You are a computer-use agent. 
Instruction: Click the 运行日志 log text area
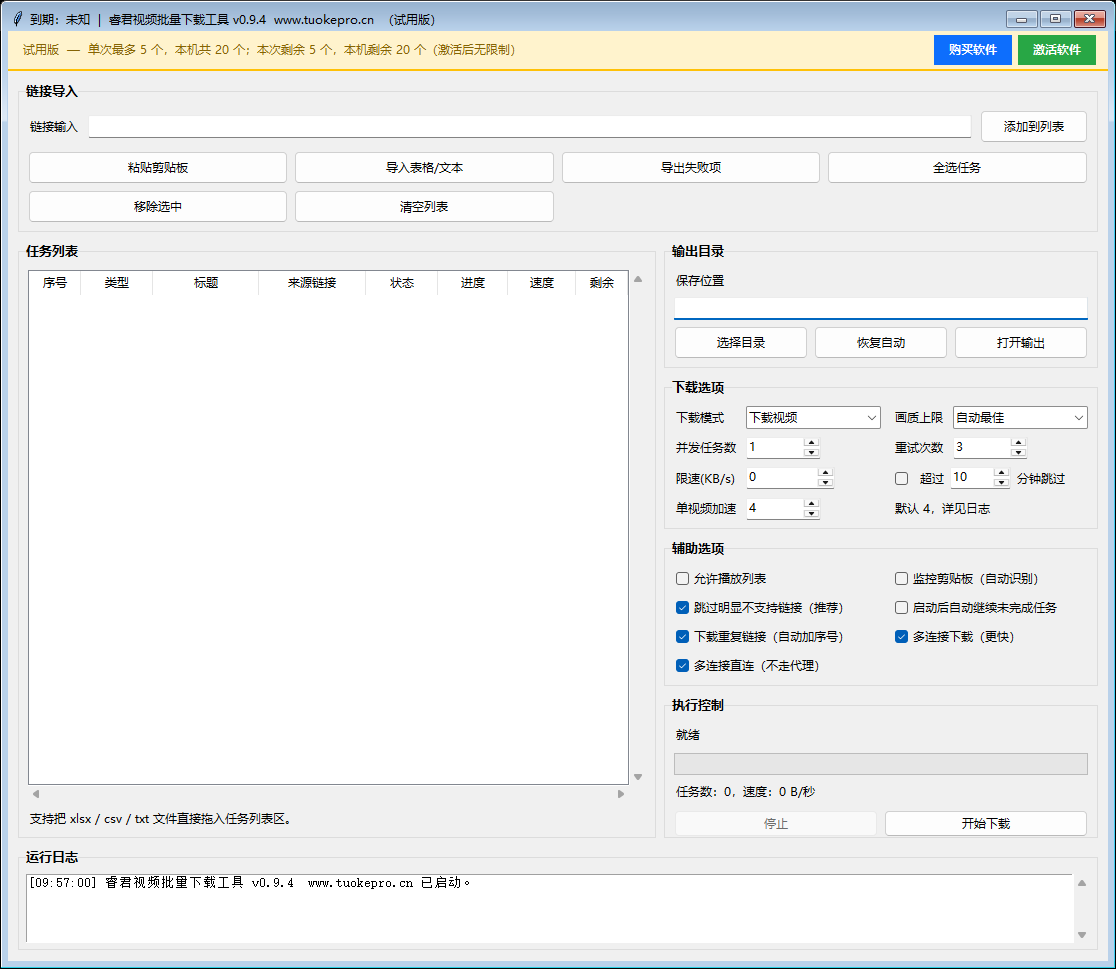point(549,908)
